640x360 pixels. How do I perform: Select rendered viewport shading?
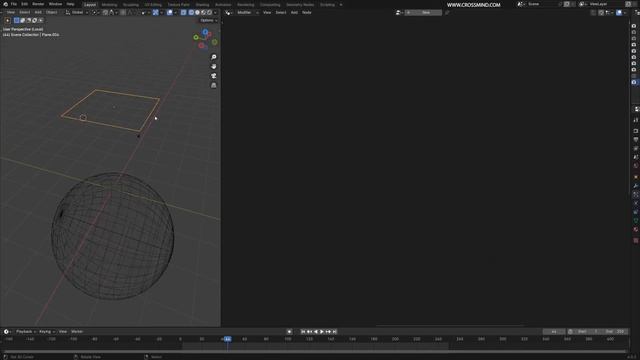pyautogui.click(x=209, y=13)
